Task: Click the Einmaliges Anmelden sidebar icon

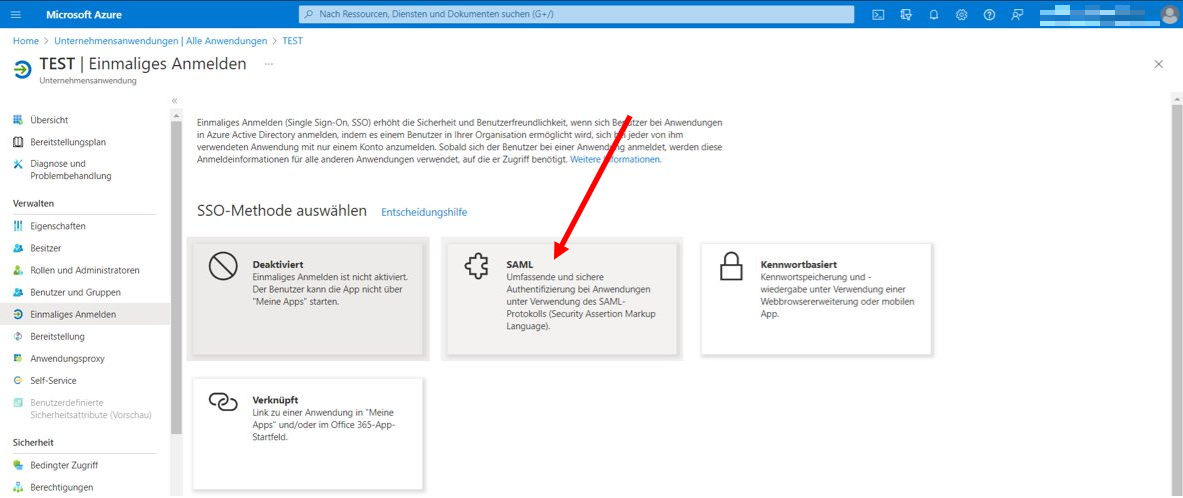Action: [x=19, y=314]
